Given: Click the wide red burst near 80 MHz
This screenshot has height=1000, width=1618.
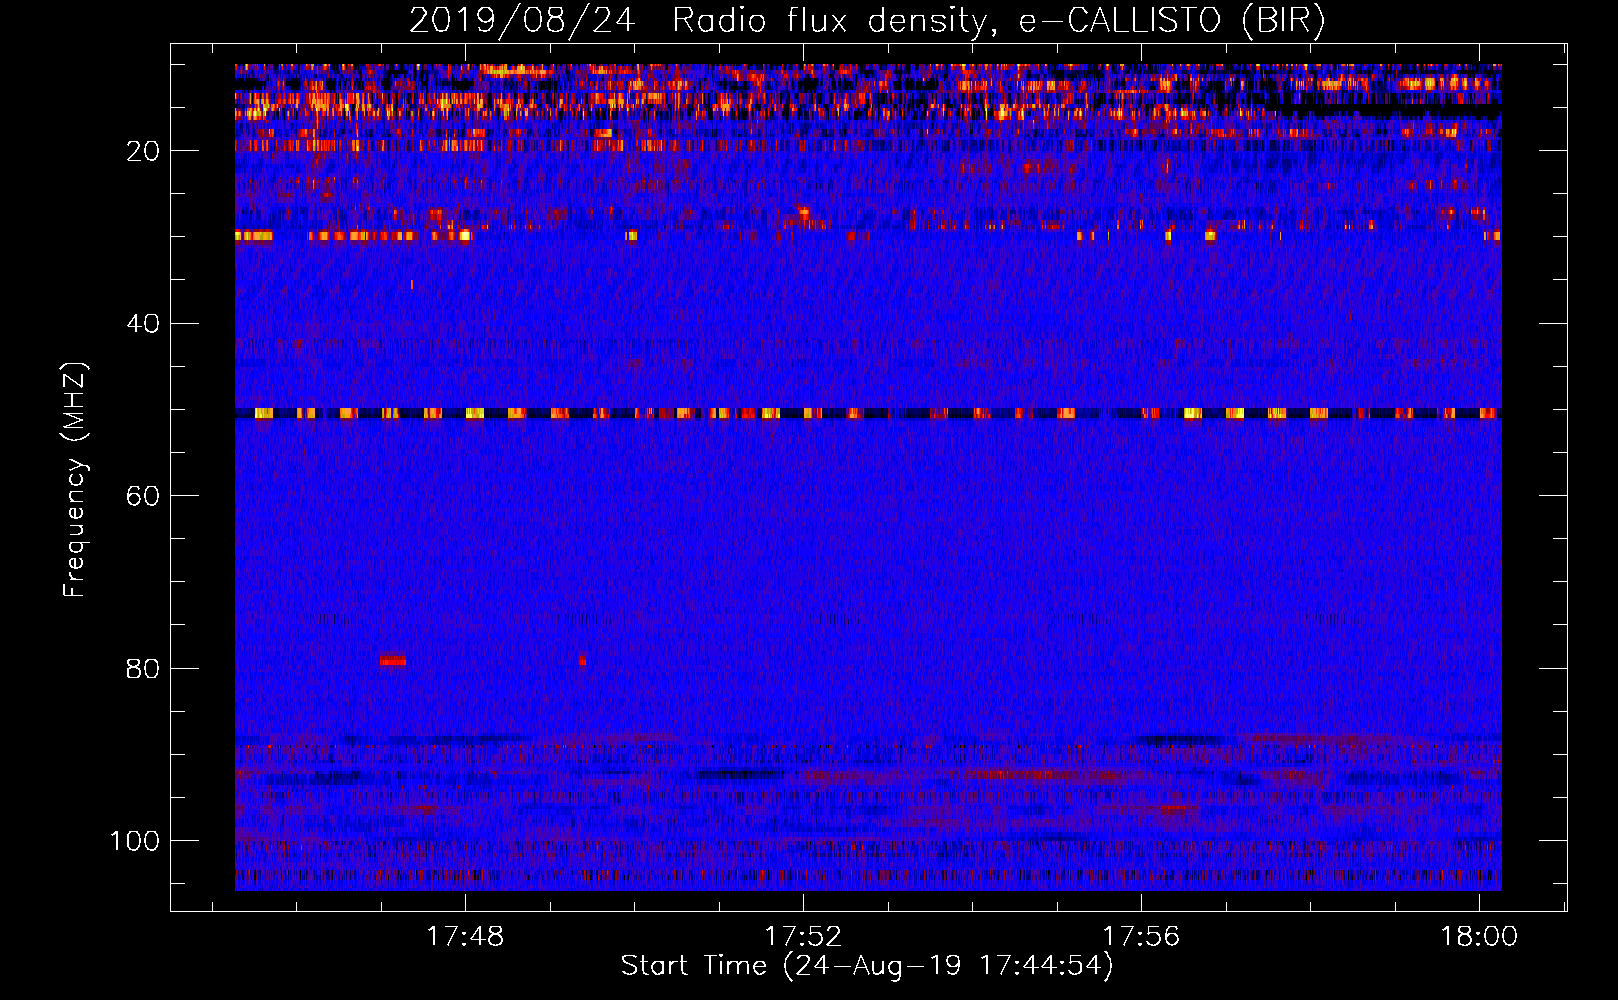Looking at the screenshot, I should pos(393,660).
